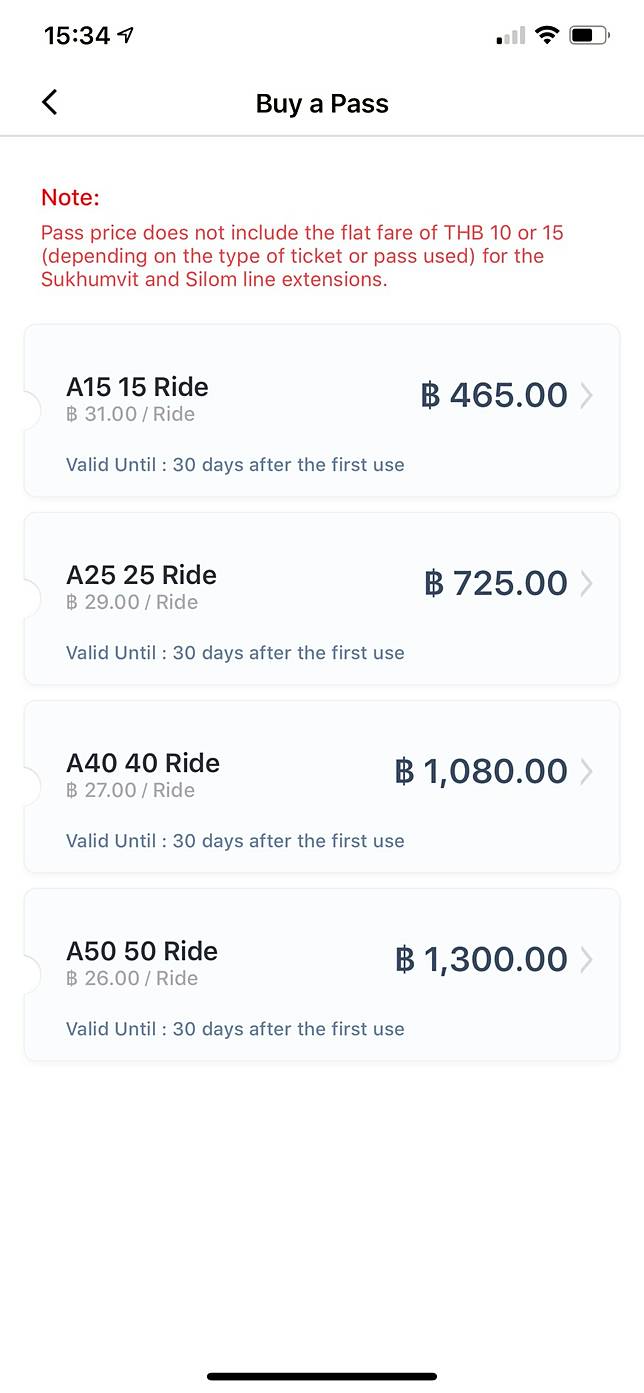
Task: Choose the A40 40 Ride pass title
Action: (x=143, y=763)
